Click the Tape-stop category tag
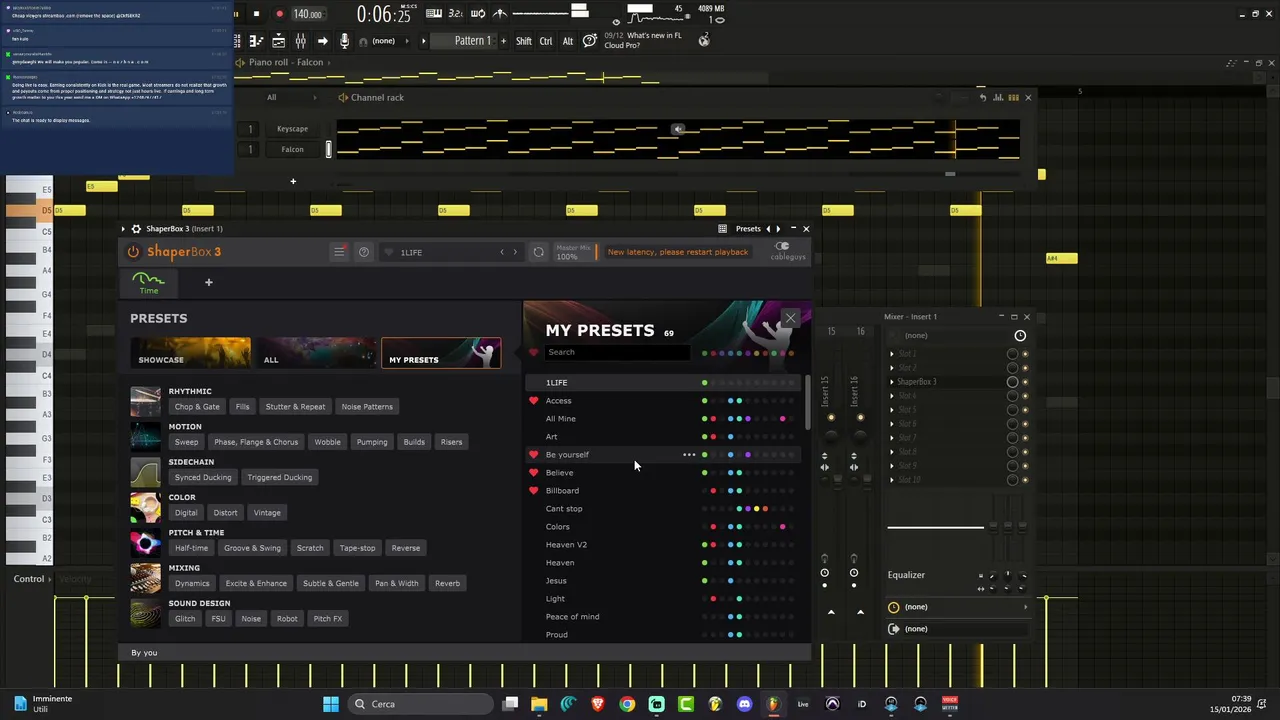This screenshot has width=1280, height=720. (357, 548)
